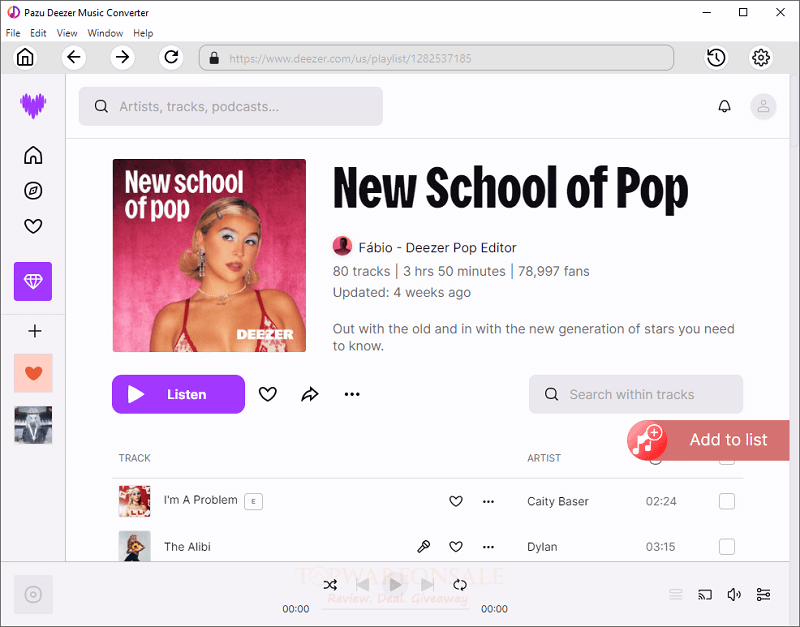Open the Edit menu
The height and width of the screenshot is (627, 800).
[x=38, y=33]
